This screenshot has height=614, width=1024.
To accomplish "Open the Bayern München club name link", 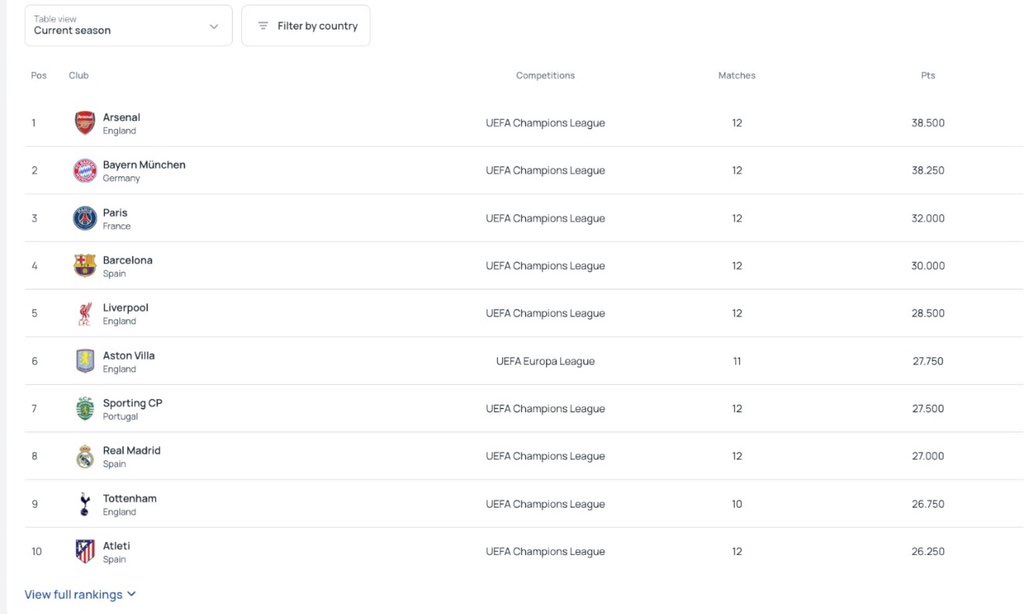I will (144, 165).
